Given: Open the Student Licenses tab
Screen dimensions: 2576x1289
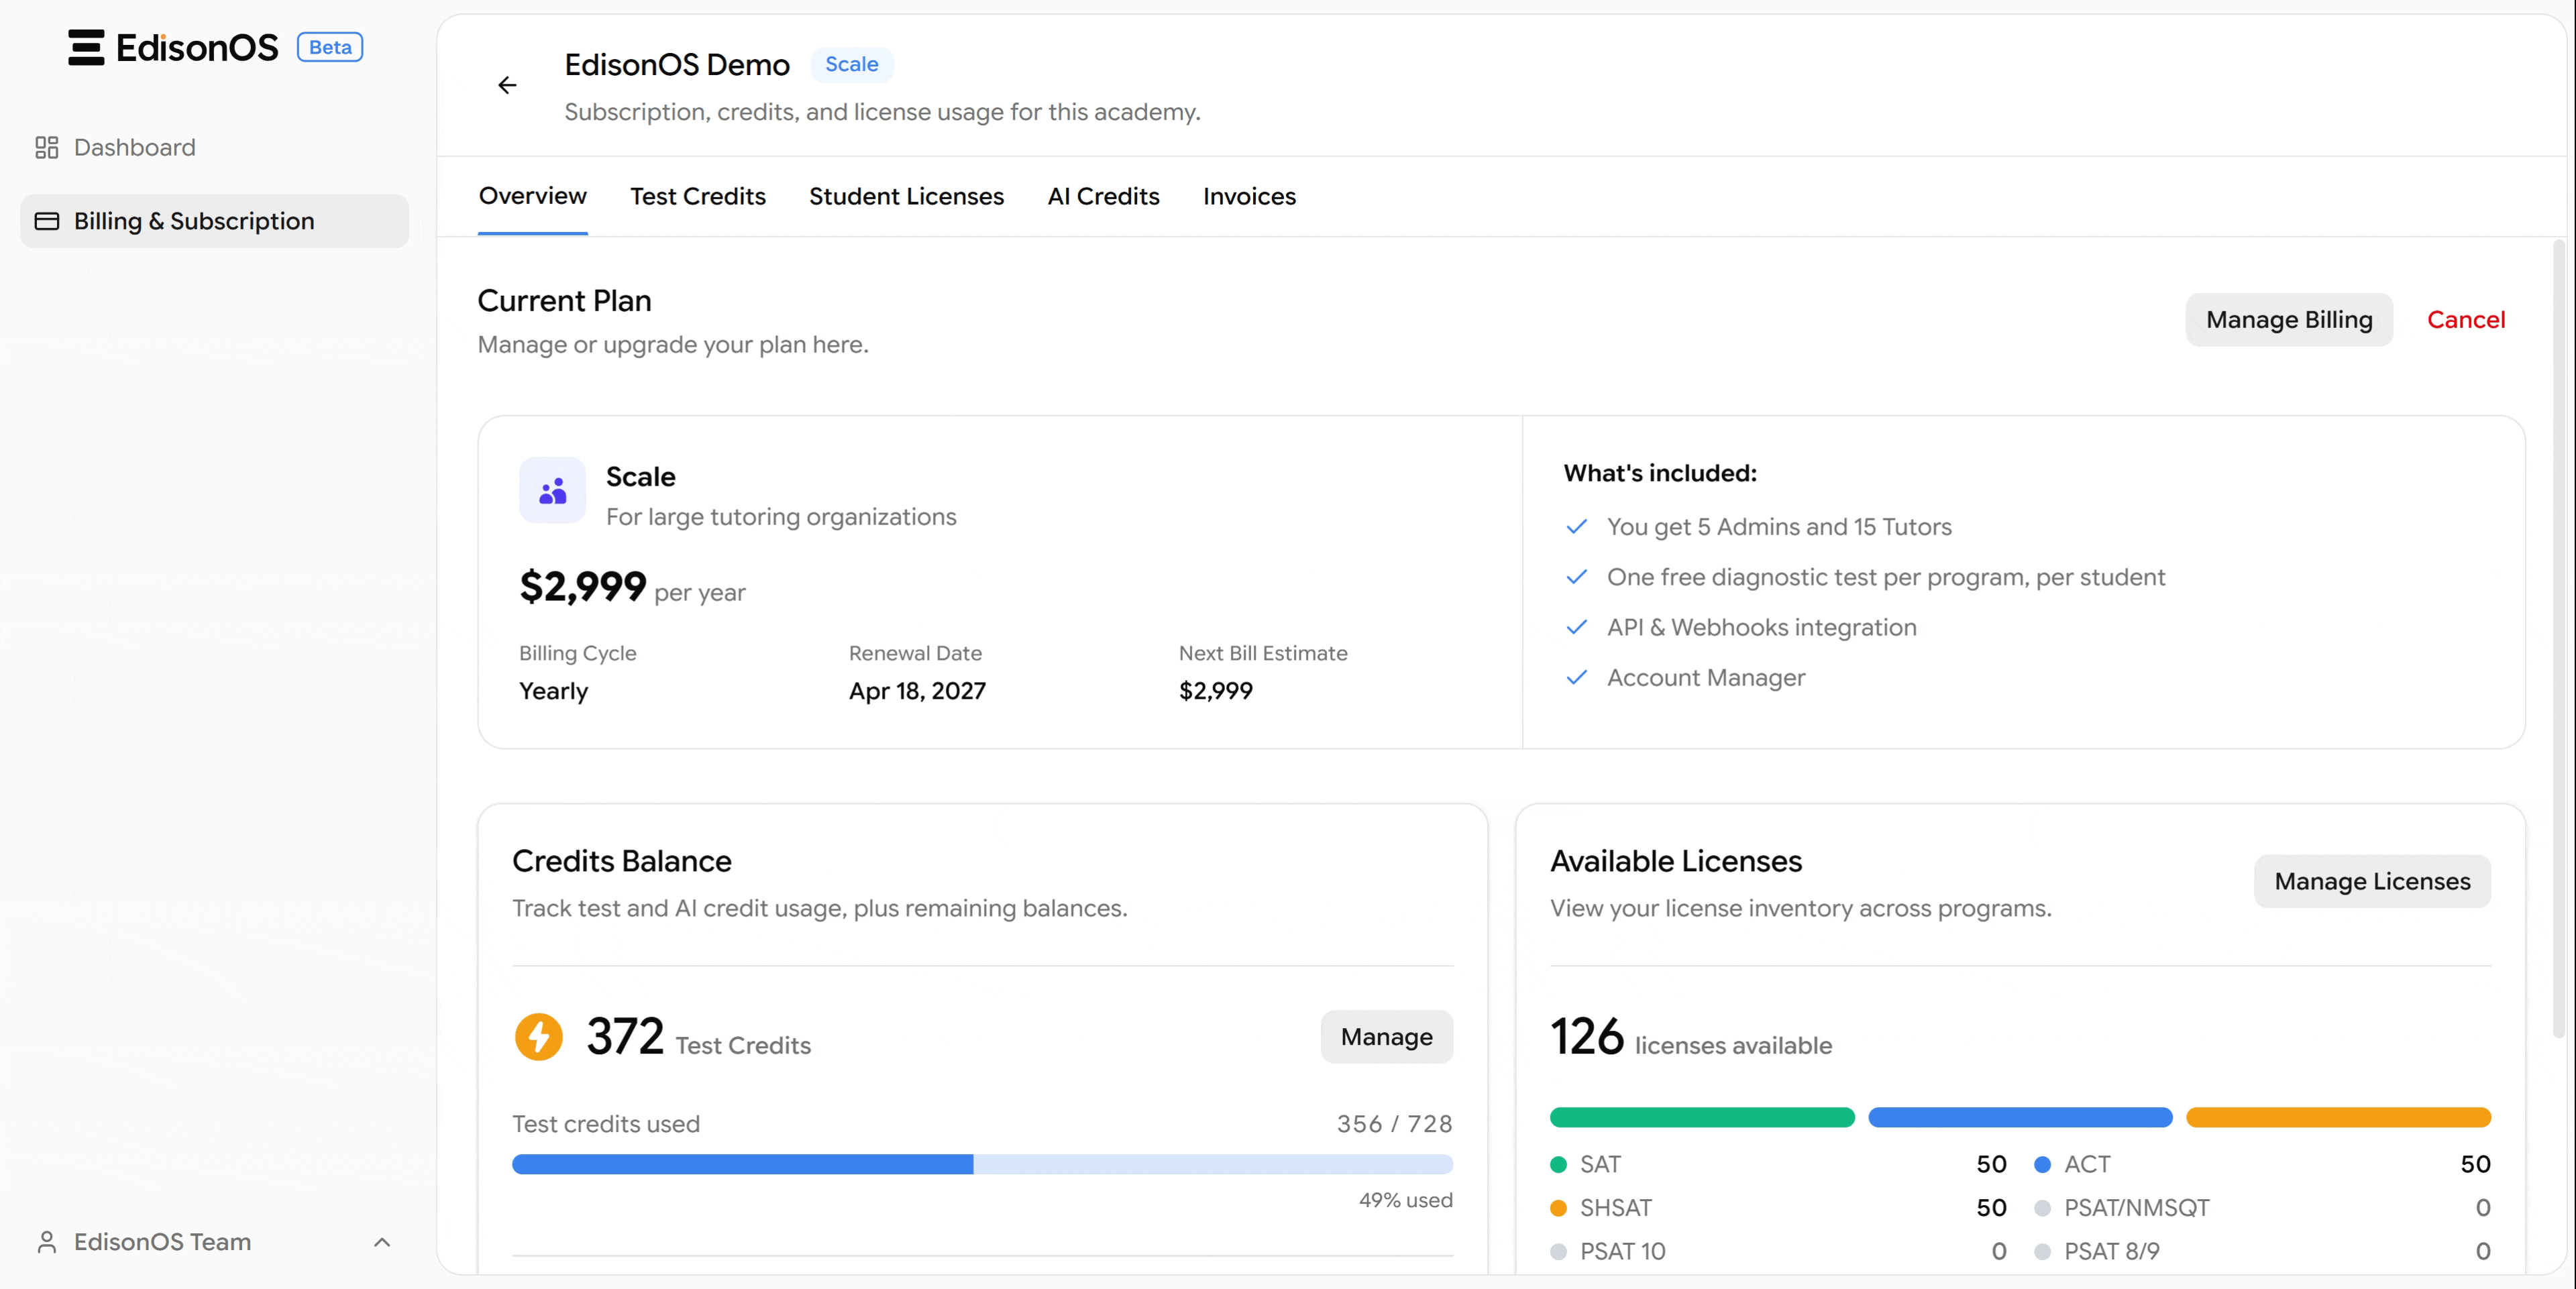Looking at the screenshot, I should pyautogui.click(x=906, y=196).
